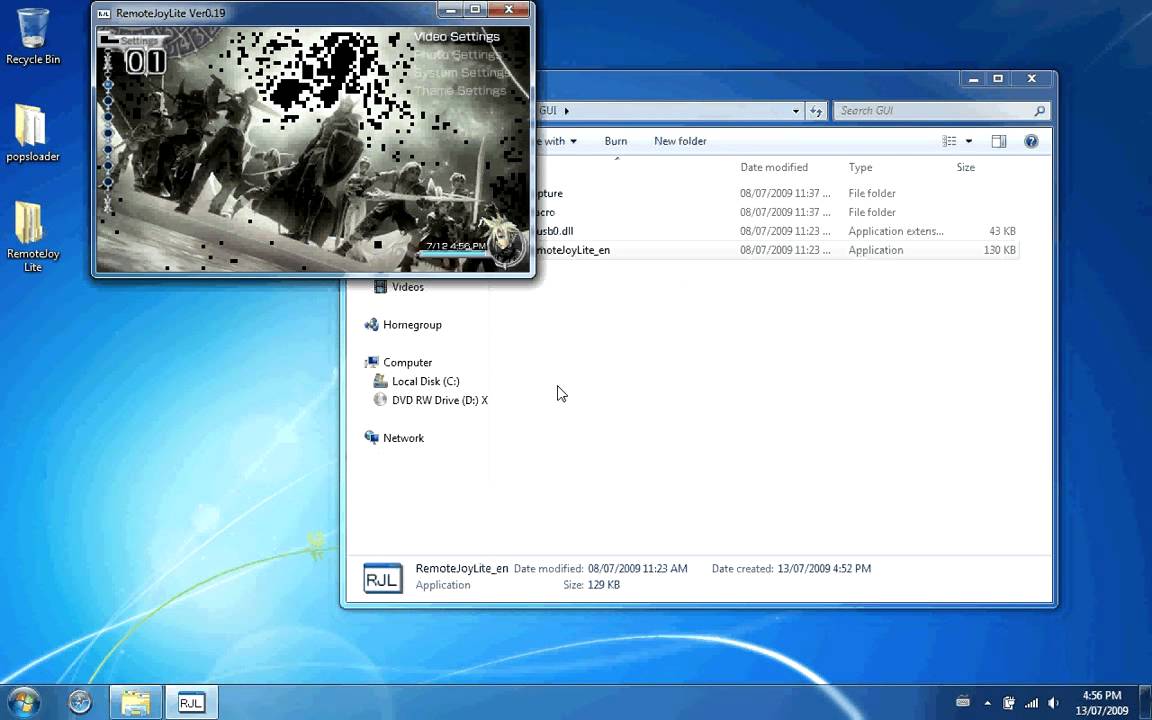Image resolution: width=1152 pixels, height=720 pixels.
Task: Click the GUI breadcrumb in address bar
Action: click(548, 111)
